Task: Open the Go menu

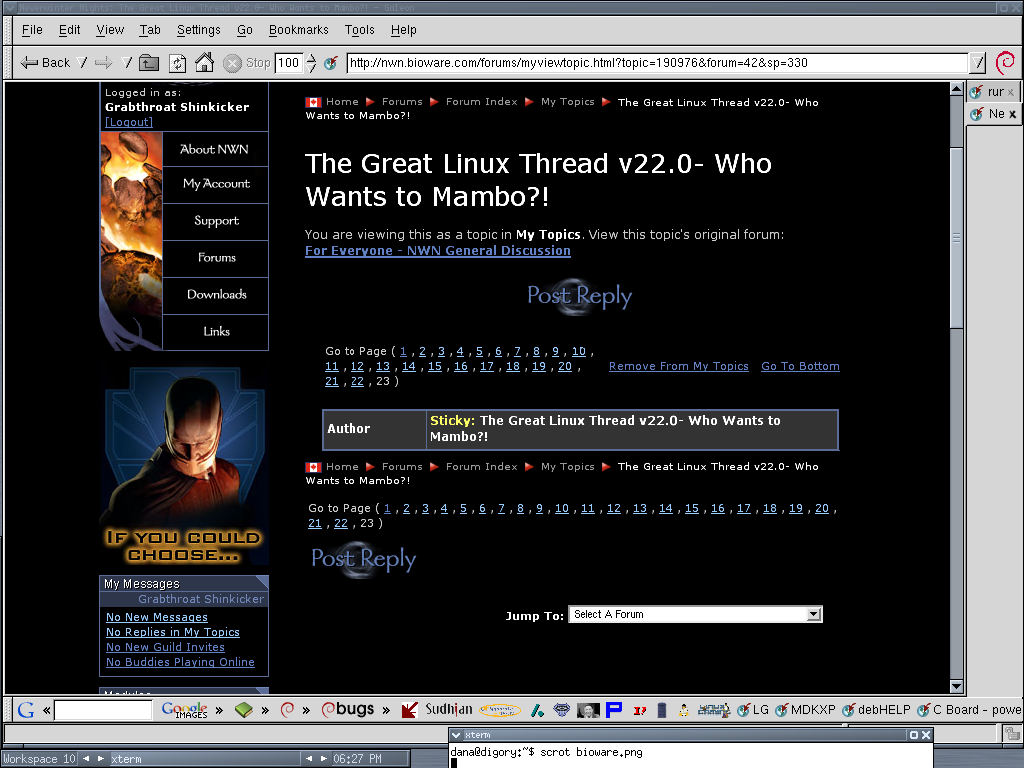Action: click(x=244, y=30)
